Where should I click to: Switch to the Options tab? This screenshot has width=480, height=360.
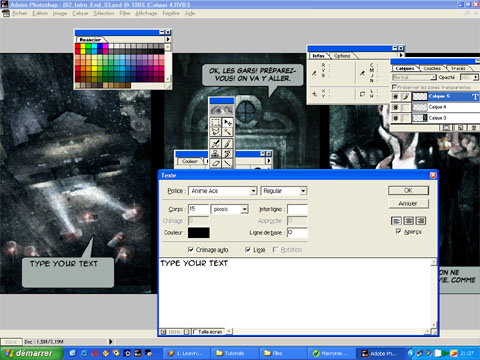click(342, 56)
